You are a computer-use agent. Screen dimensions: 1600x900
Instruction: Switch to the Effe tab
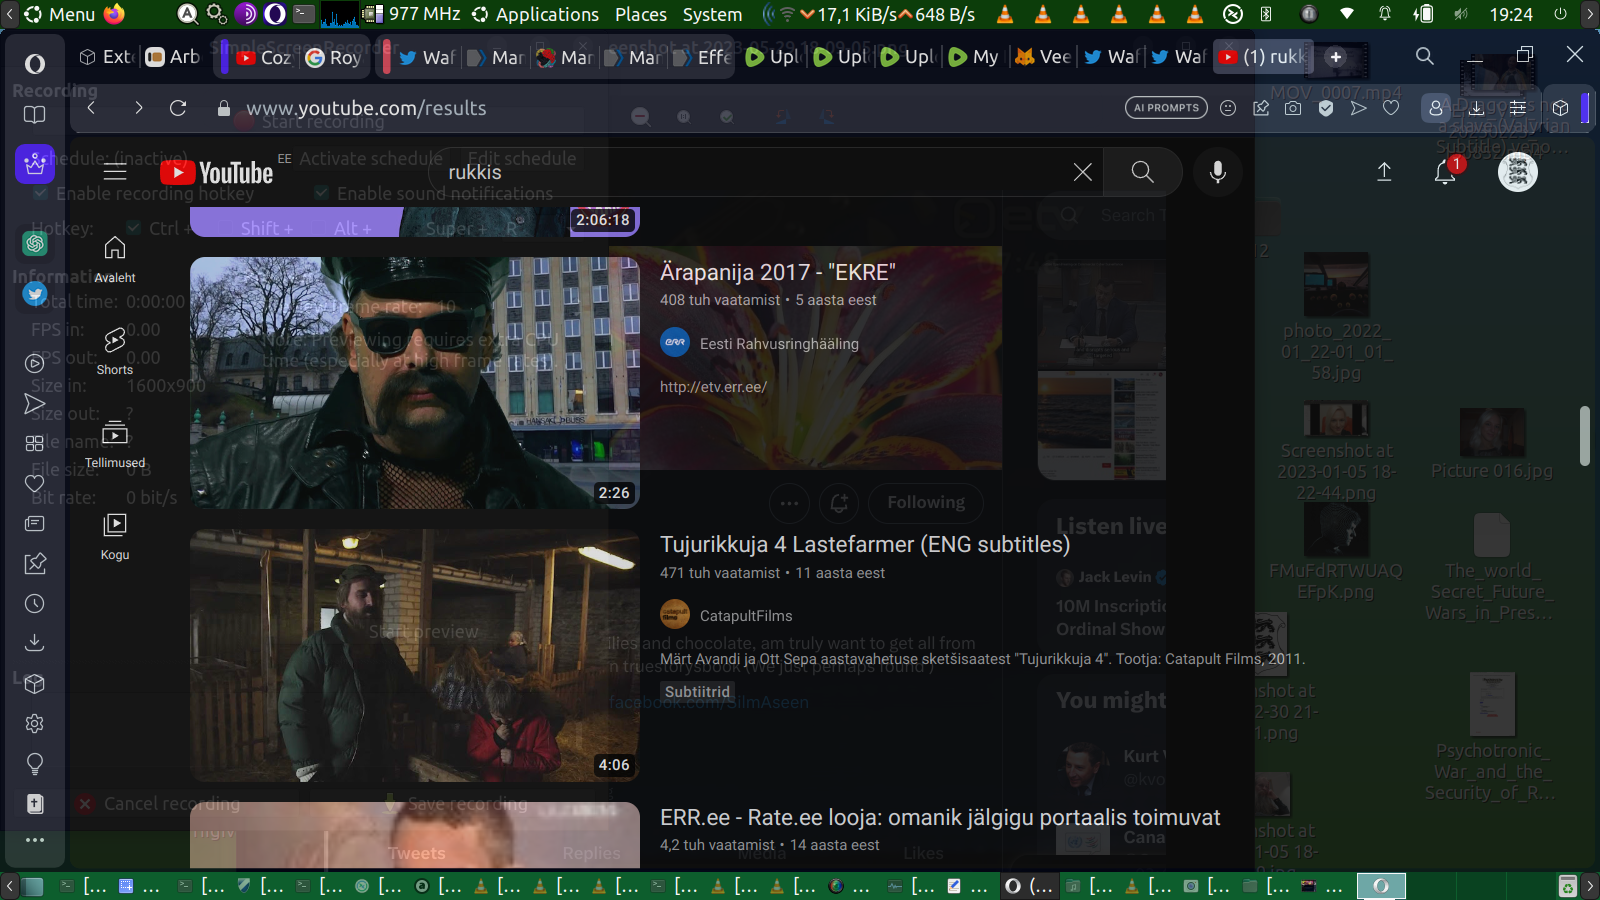click(703, 57)
